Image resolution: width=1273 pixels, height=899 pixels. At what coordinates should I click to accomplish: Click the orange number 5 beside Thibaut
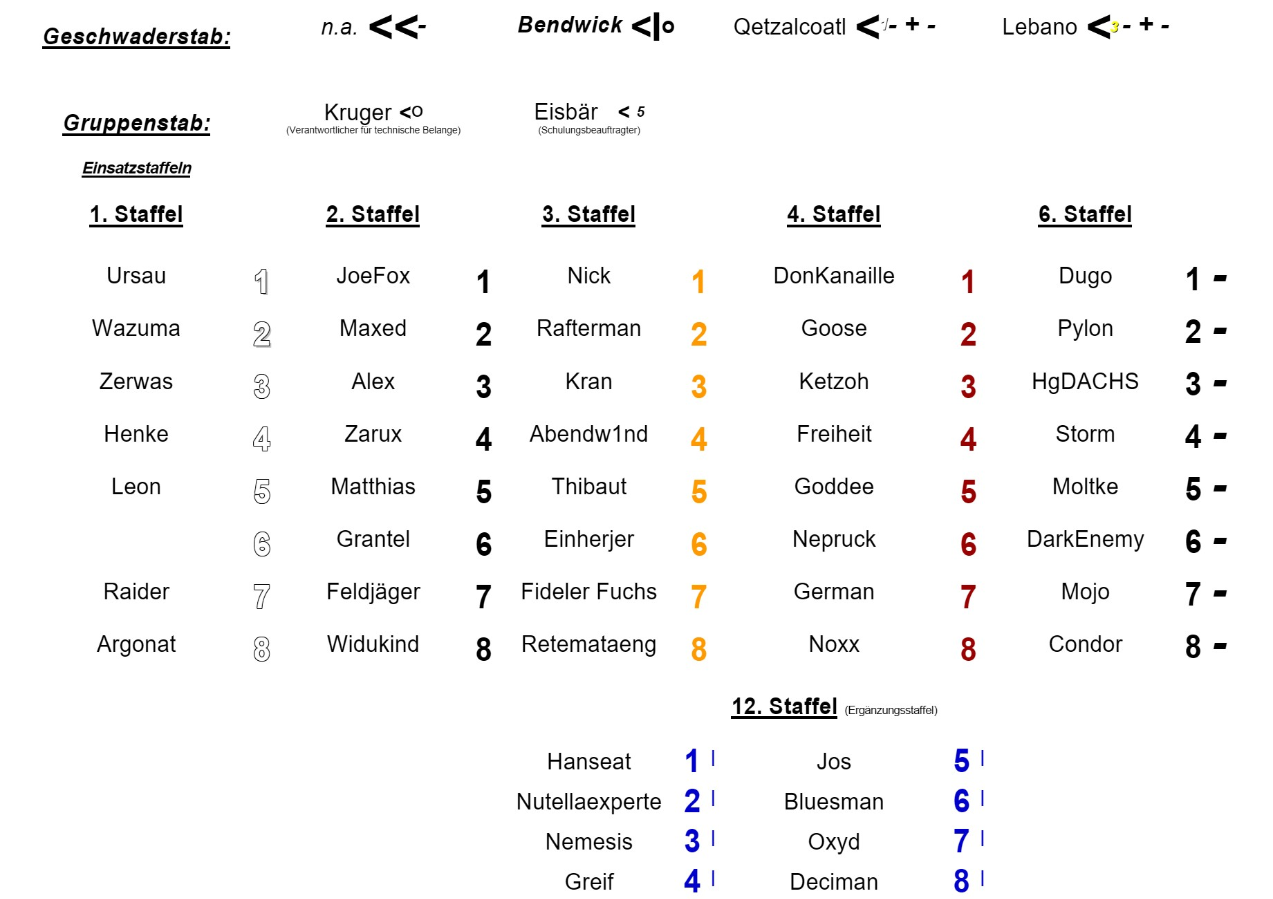699,492
